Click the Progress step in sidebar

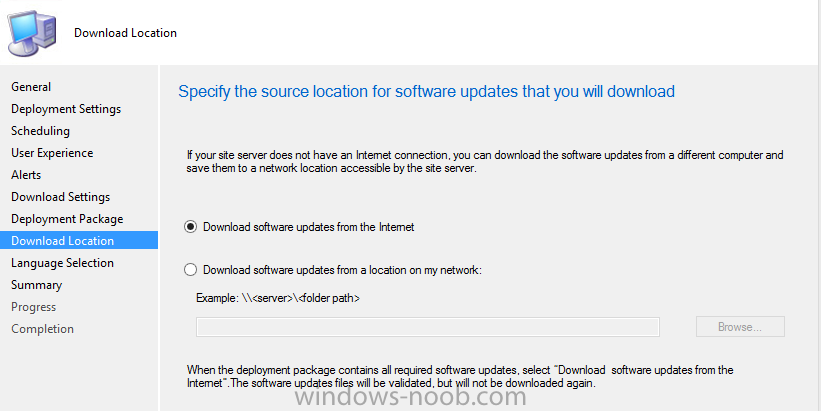(33, 307)
